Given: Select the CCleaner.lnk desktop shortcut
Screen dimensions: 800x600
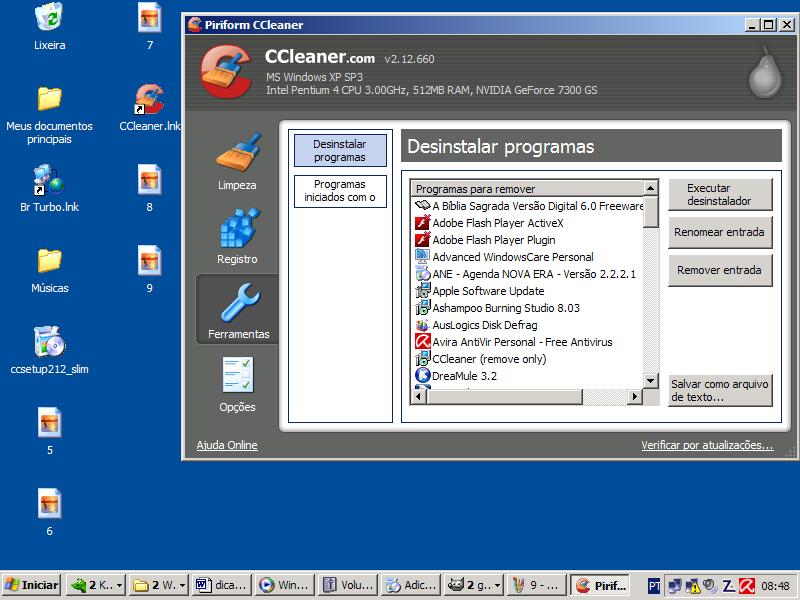Looking at the screenshot, I should click(149, 108).
